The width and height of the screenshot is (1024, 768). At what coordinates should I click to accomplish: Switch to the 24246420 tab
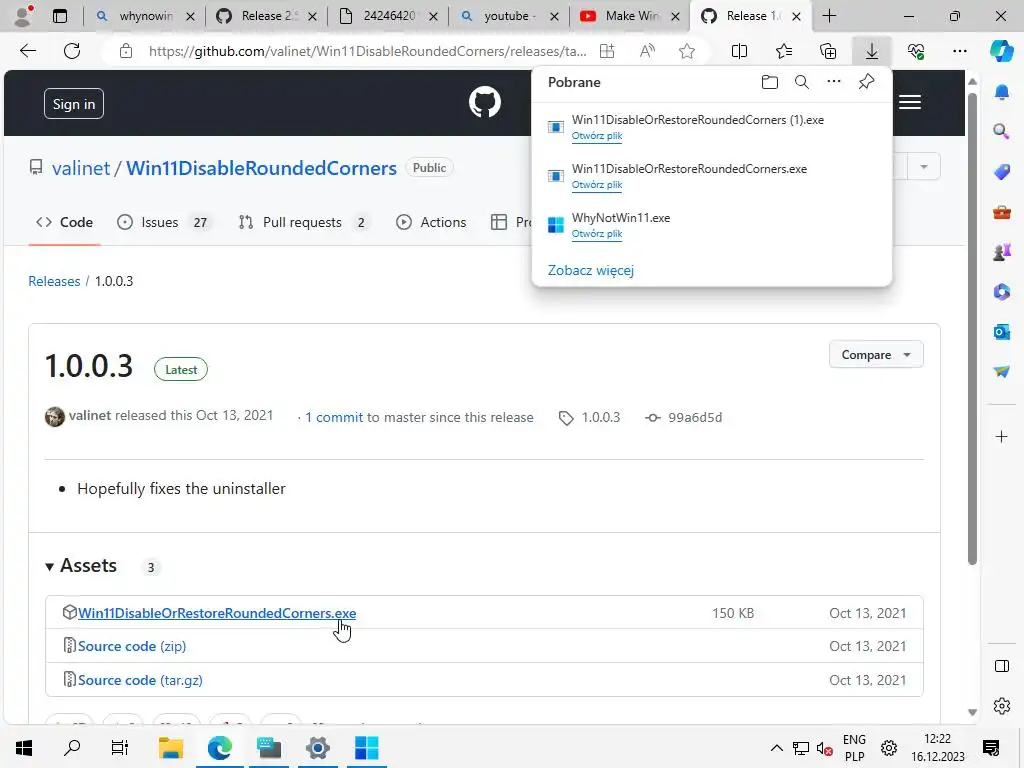pos(389,16)
